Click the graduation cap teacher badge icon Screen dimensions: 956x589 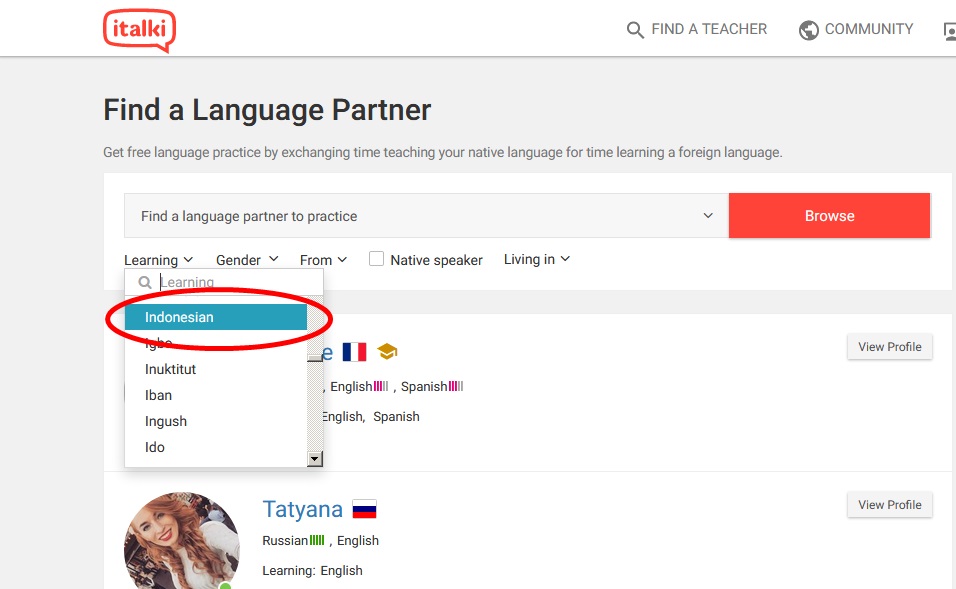[x=386, y=351]
